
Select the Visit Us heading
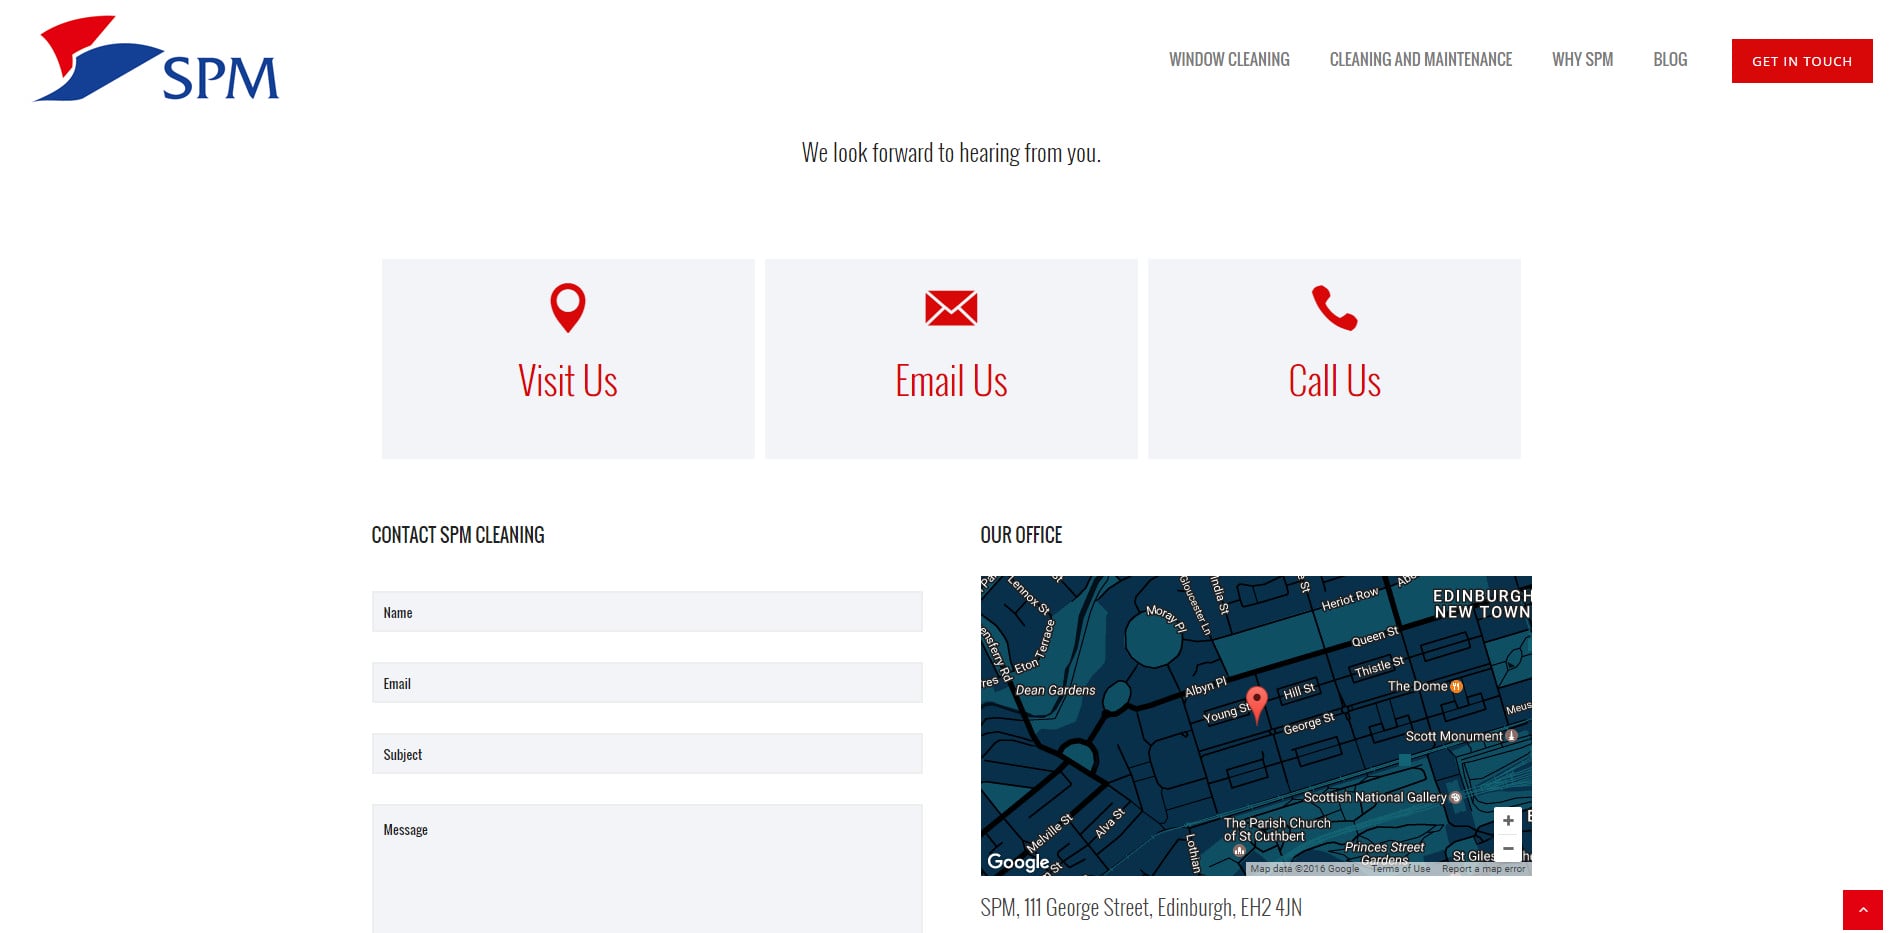[568, 381]
